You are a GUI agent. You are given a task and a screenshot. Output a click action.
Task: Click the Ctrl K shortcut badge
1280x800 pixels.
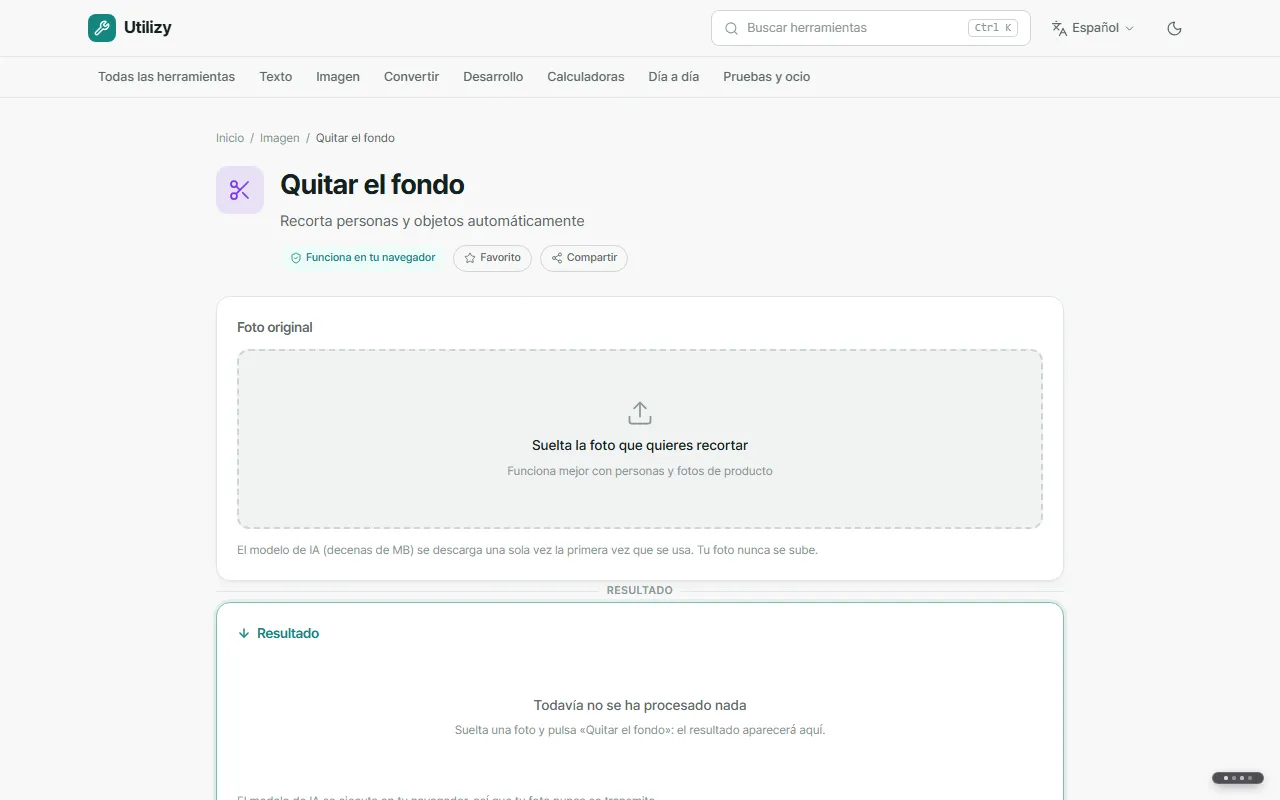click(993, 28)
